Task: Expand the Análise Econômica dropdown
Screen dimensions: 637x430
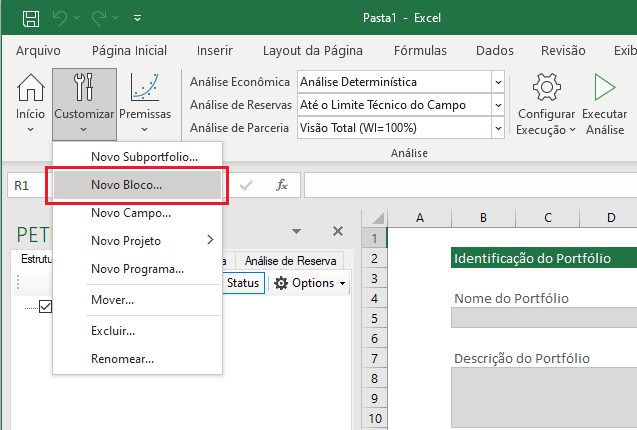Action: pos(498,82)
